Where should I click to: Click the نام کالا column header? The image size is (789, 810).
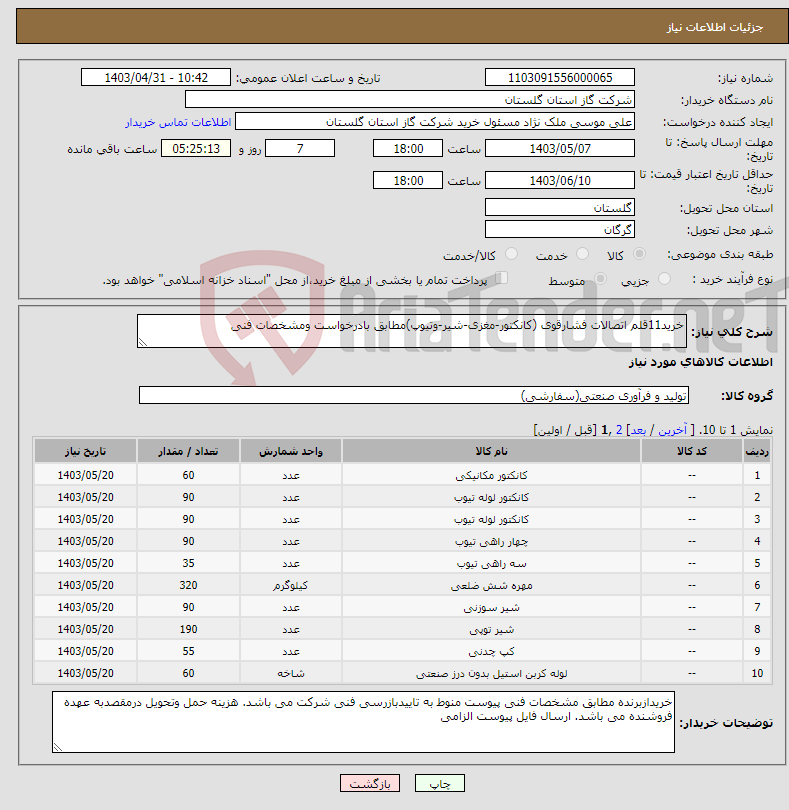point(491,451)
